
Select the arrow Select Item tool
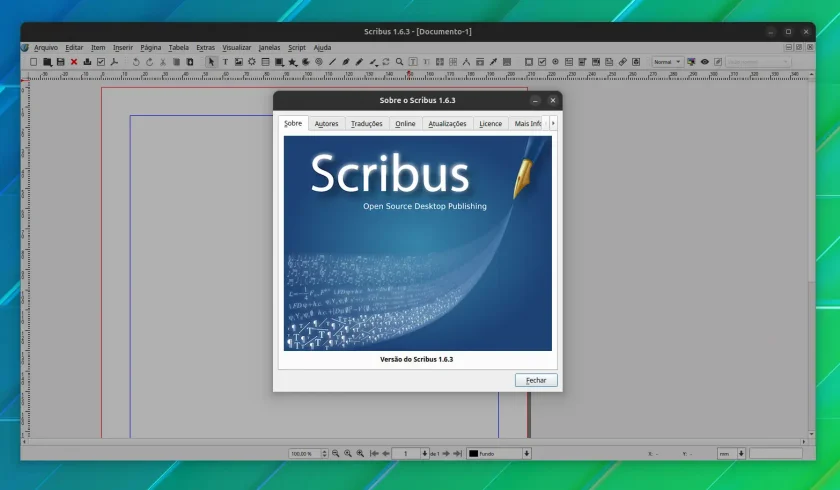tap(211, 62)
